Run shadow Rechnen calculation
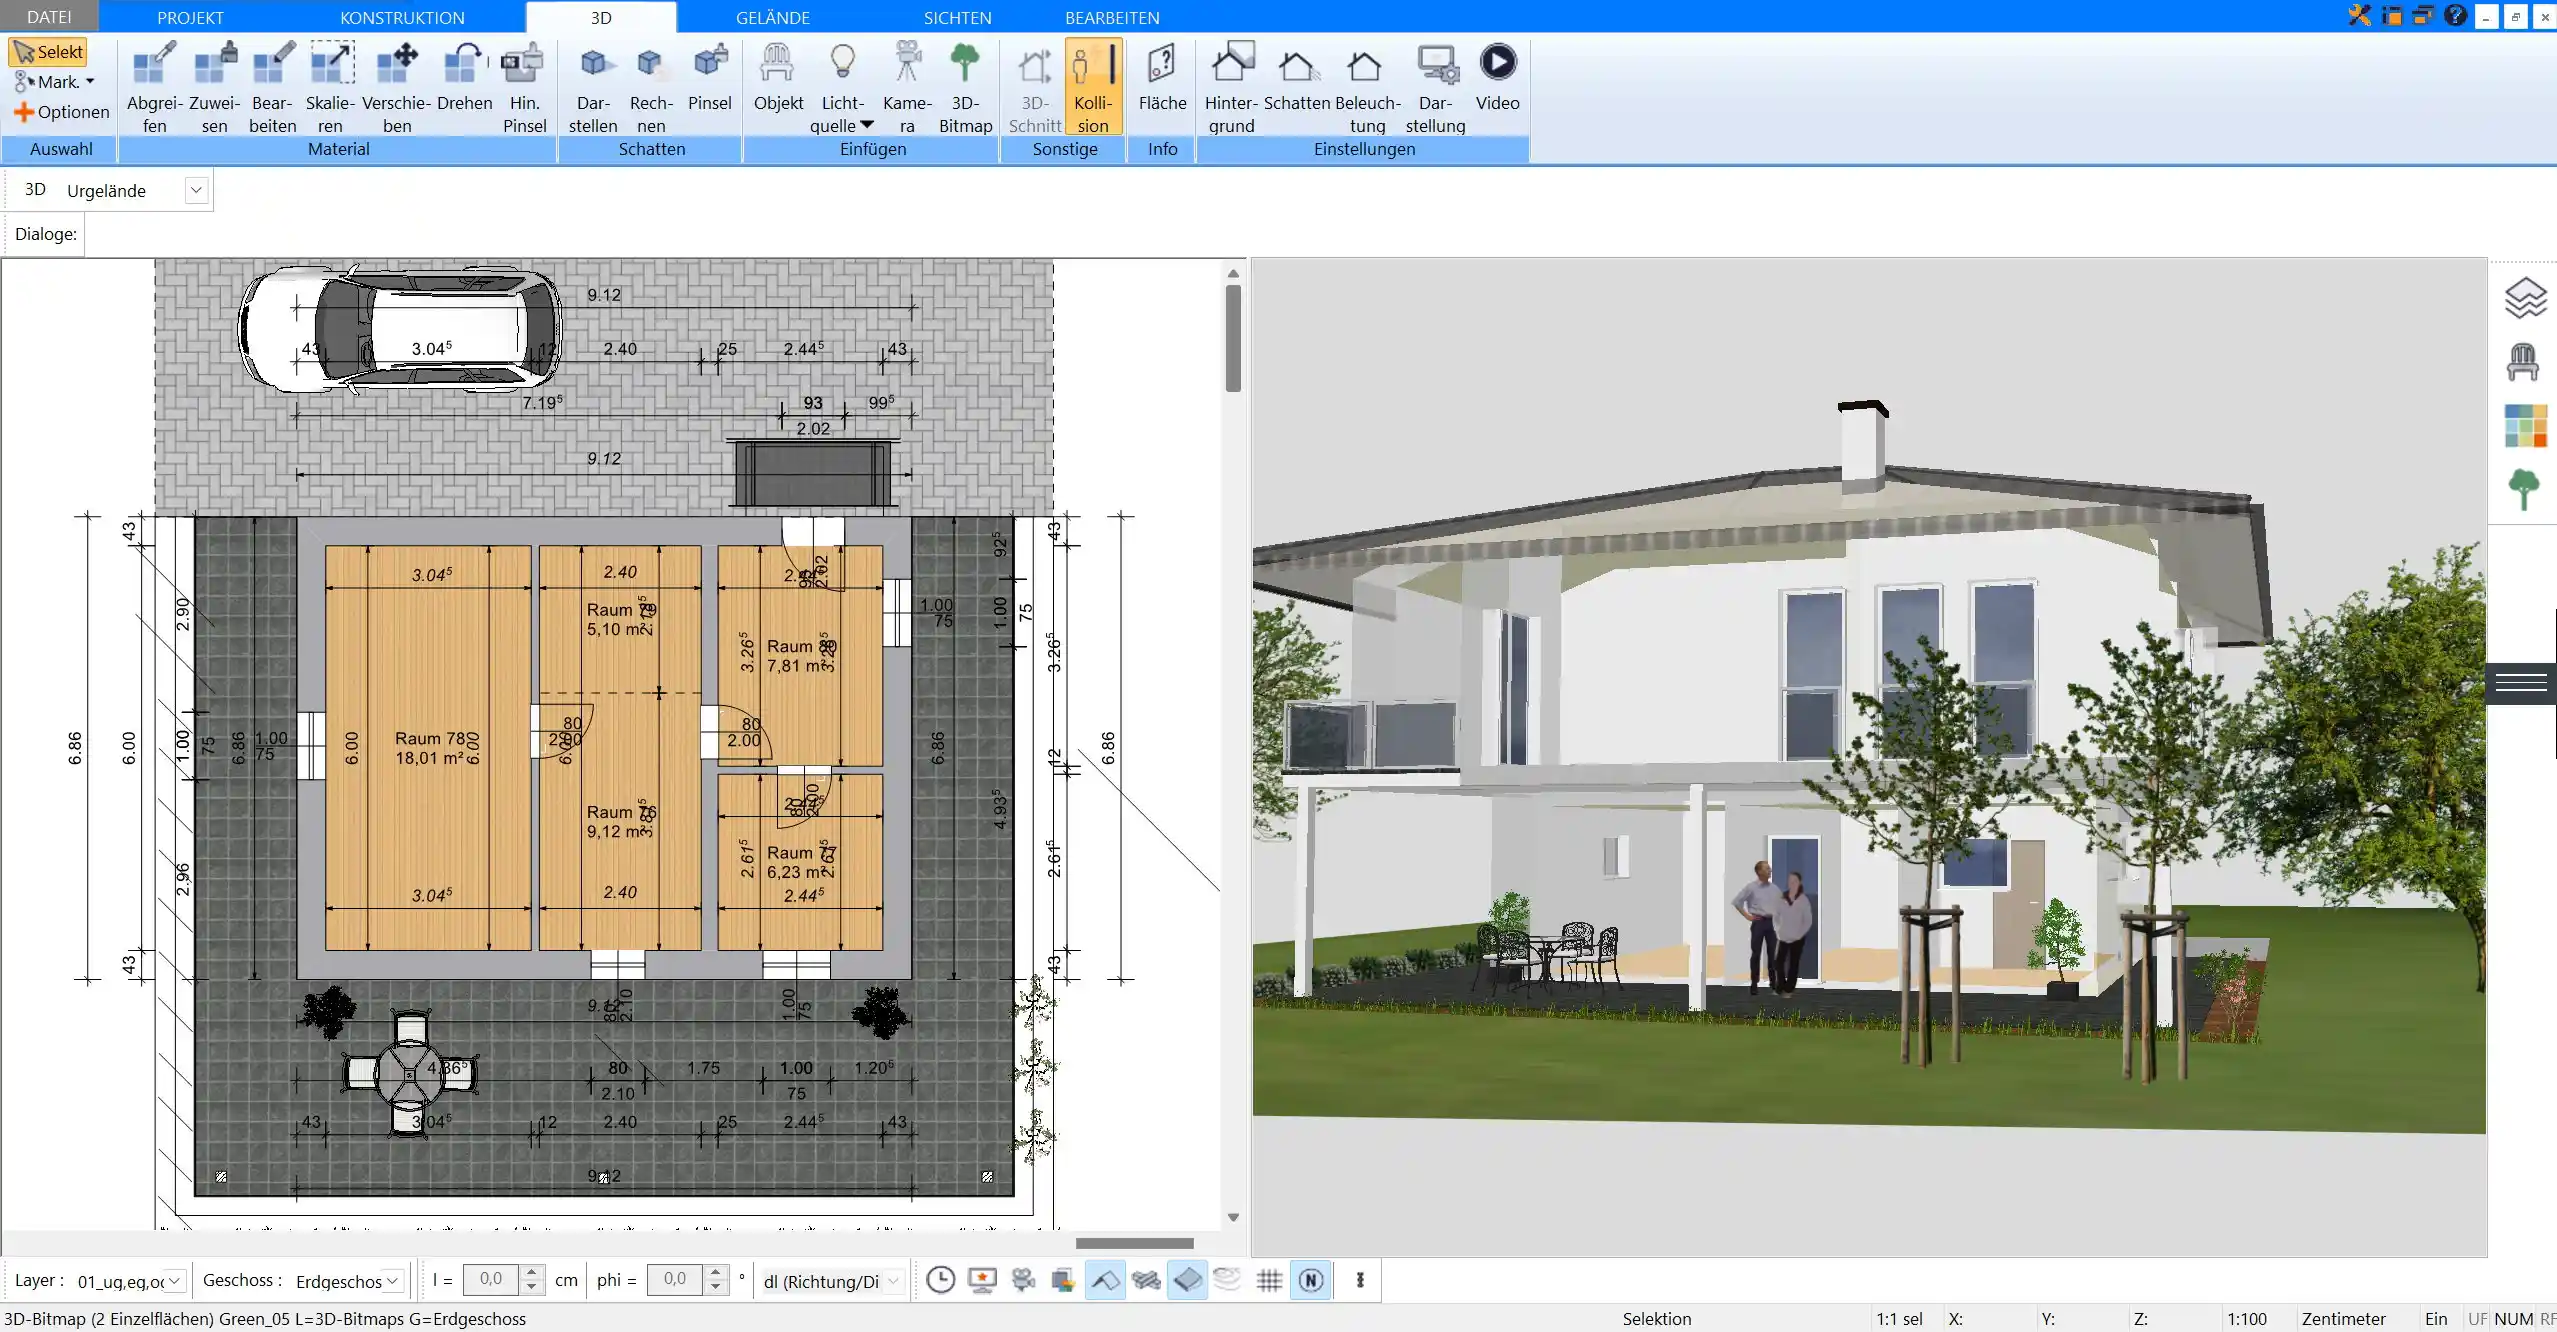This screenshot has height=1332, width=2557. tap(651, 87)
